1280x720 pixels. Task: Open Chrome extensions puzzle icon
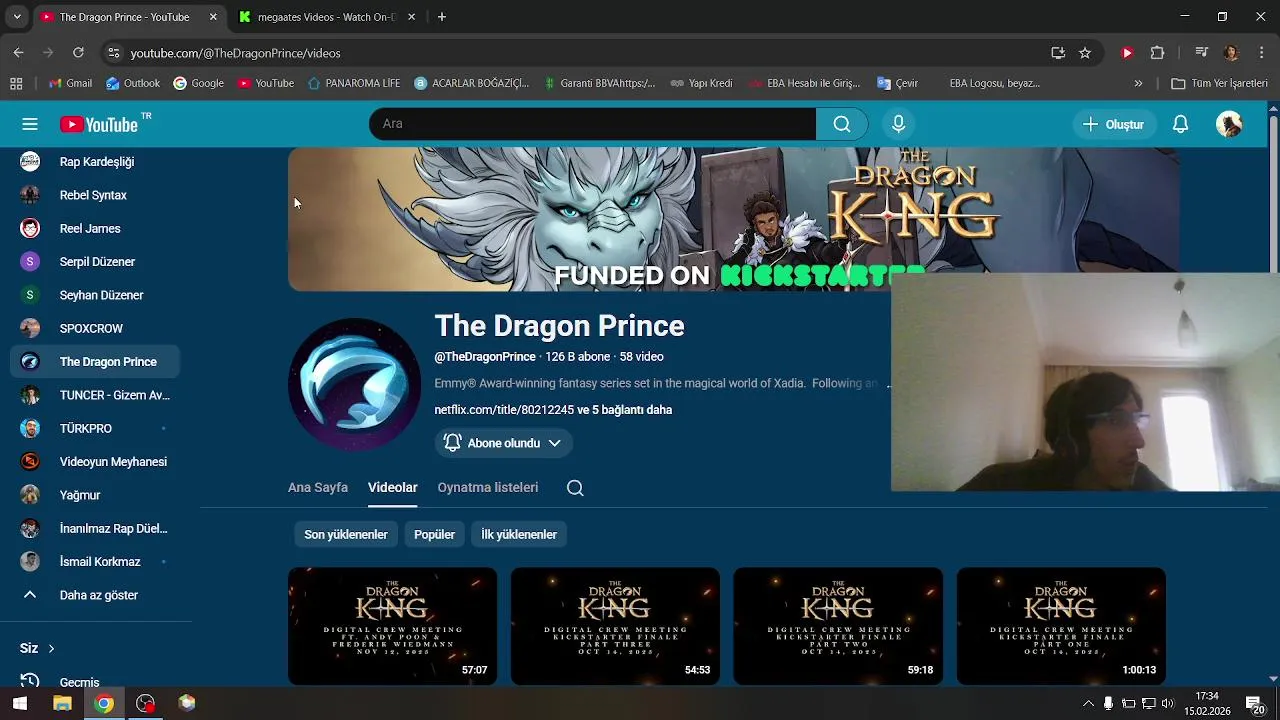(x=1157, y=53)
